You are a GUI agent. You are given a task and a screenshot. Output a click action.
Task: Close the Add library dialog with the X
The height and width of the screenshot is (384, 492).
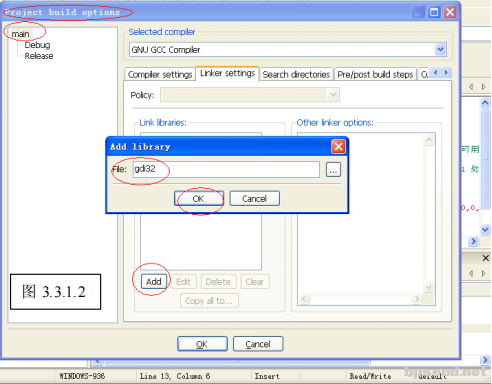(x=338, y=147)
